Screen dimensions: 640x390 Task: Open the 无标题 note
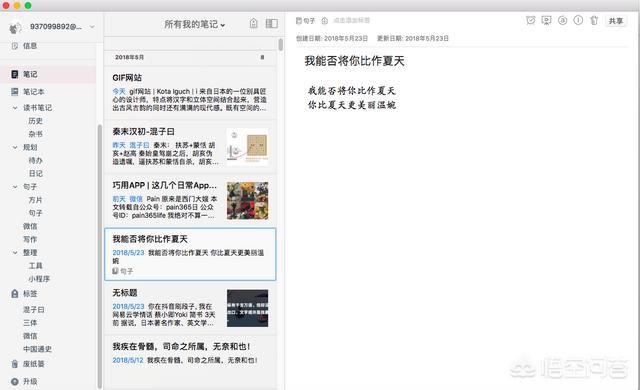coord(190,308)
